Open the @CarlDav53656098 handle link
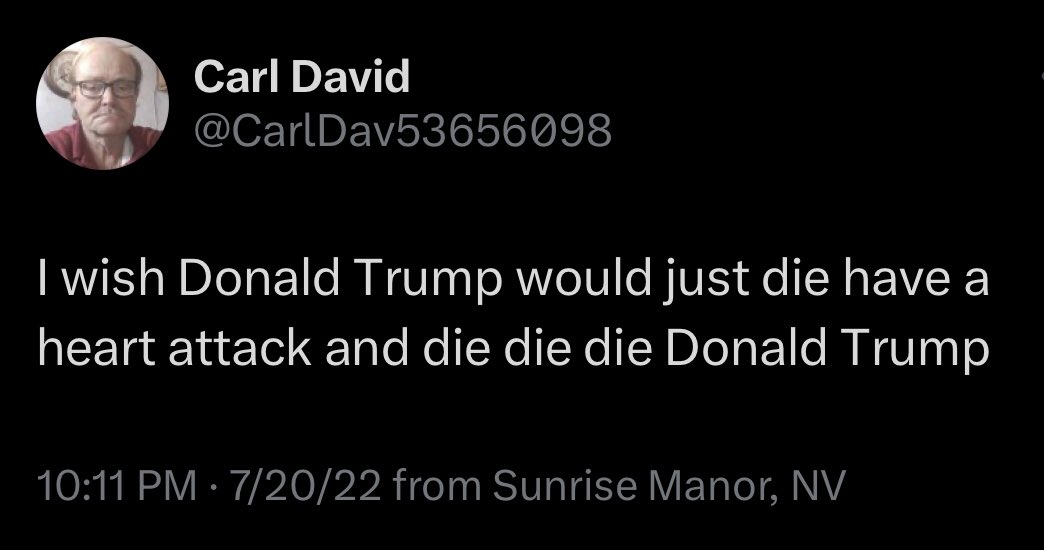 pyautogui.click(x=402, y=129)
